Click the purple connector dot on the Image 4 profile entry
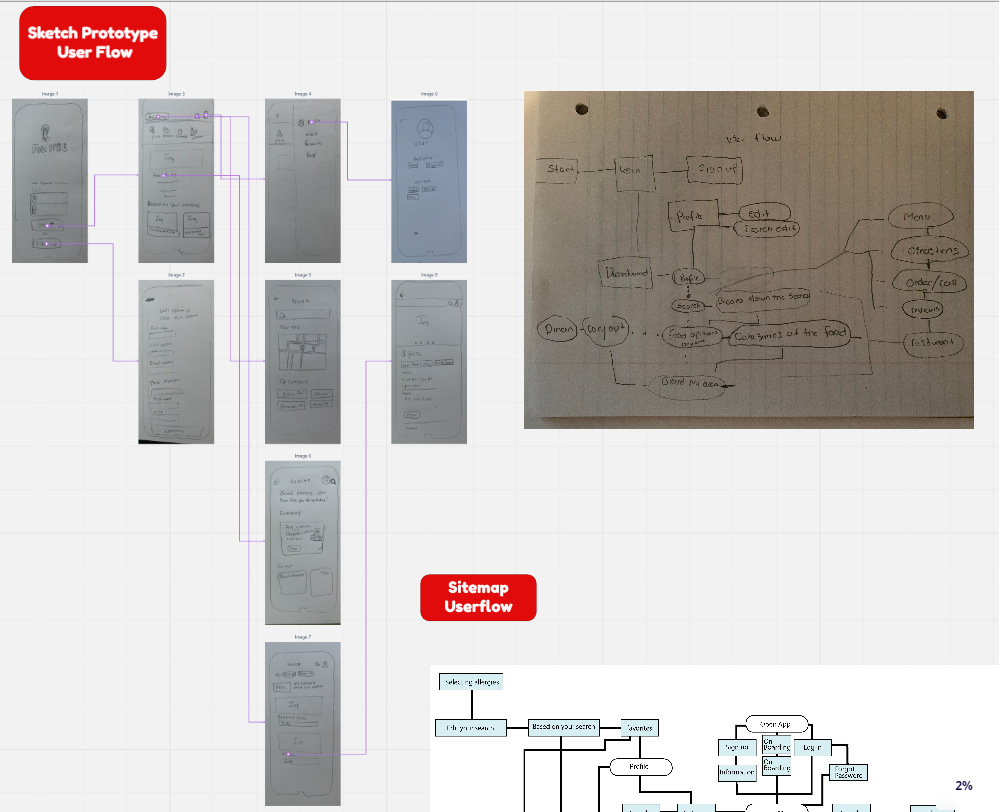Viewport: 999px width, 812px height. coord(311,122)
